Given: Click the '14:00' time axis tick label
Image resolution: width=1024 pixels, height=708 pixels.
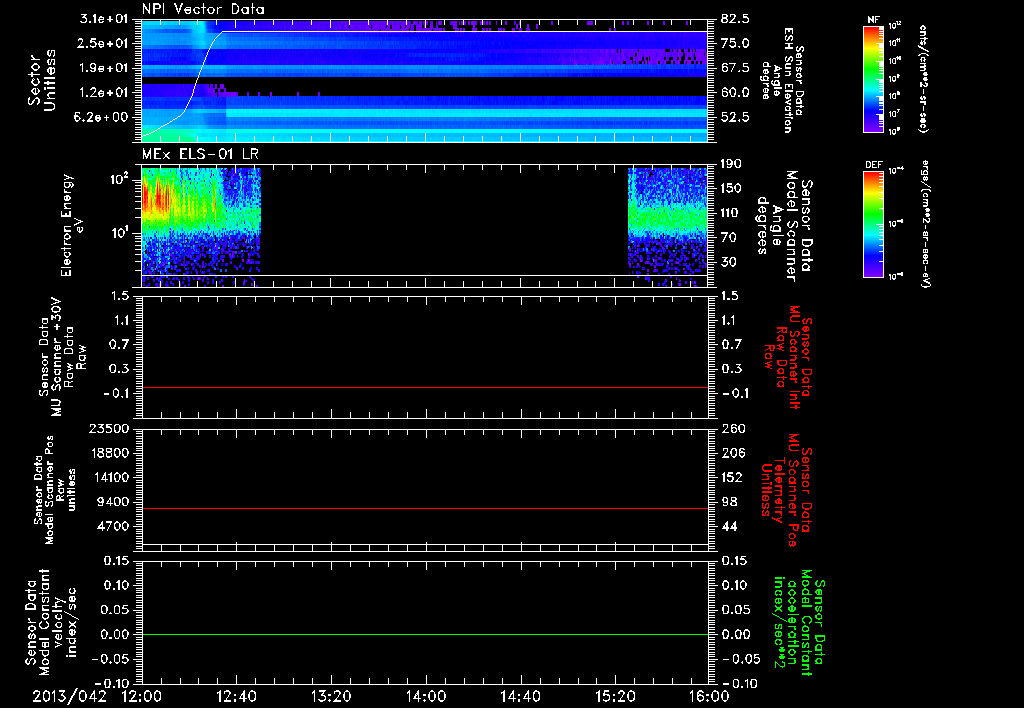Looking at the screenshot, I should click(426, 696).
